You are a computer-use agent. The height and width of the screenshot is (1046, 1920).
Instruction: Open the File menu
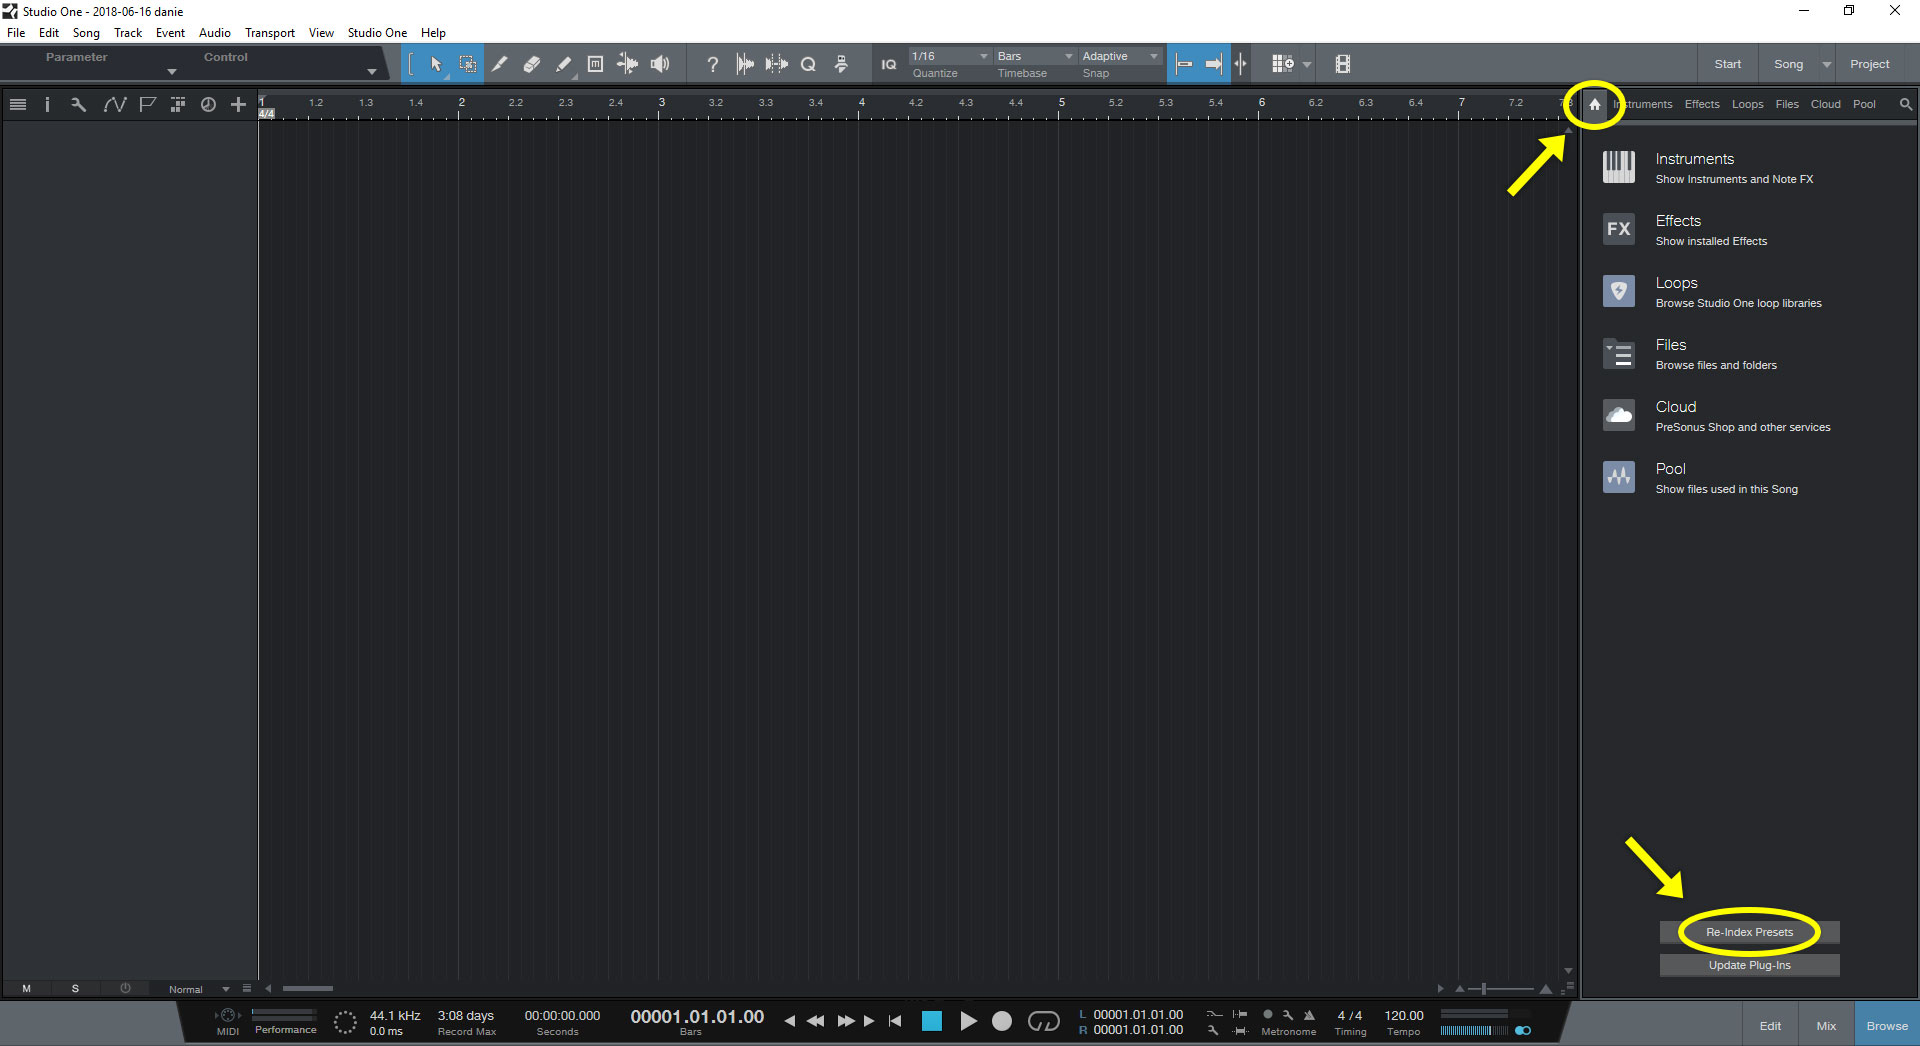pos(16,33)
